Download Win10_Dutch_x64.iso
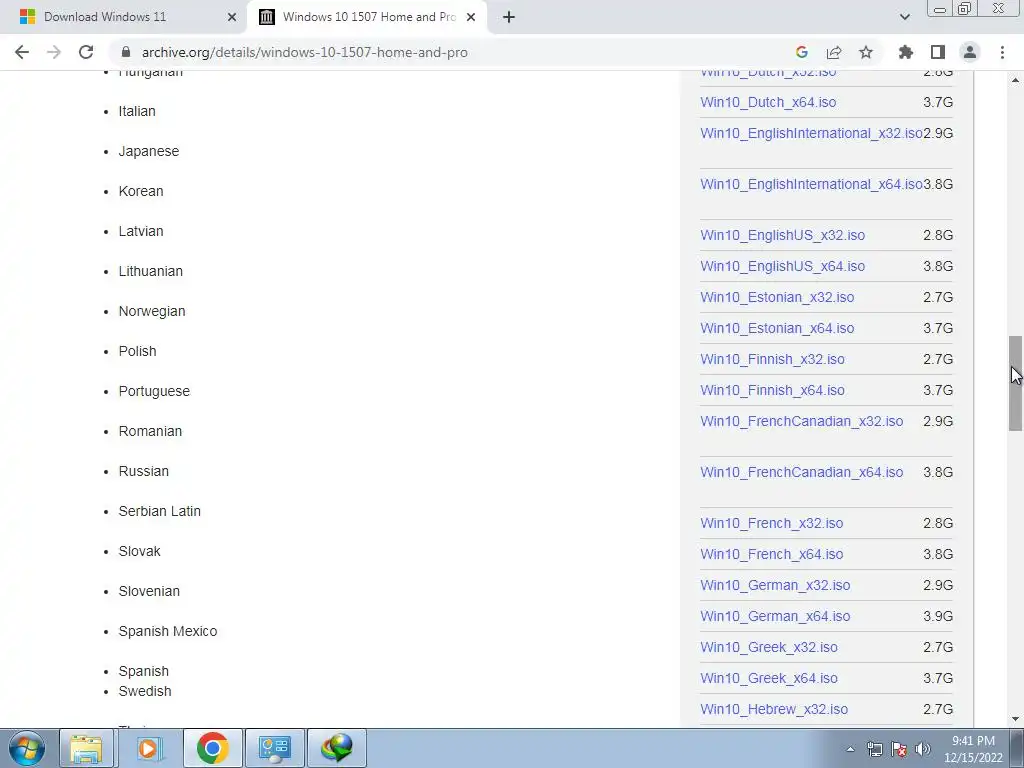The image size is (1024, 768). [768, 102]
